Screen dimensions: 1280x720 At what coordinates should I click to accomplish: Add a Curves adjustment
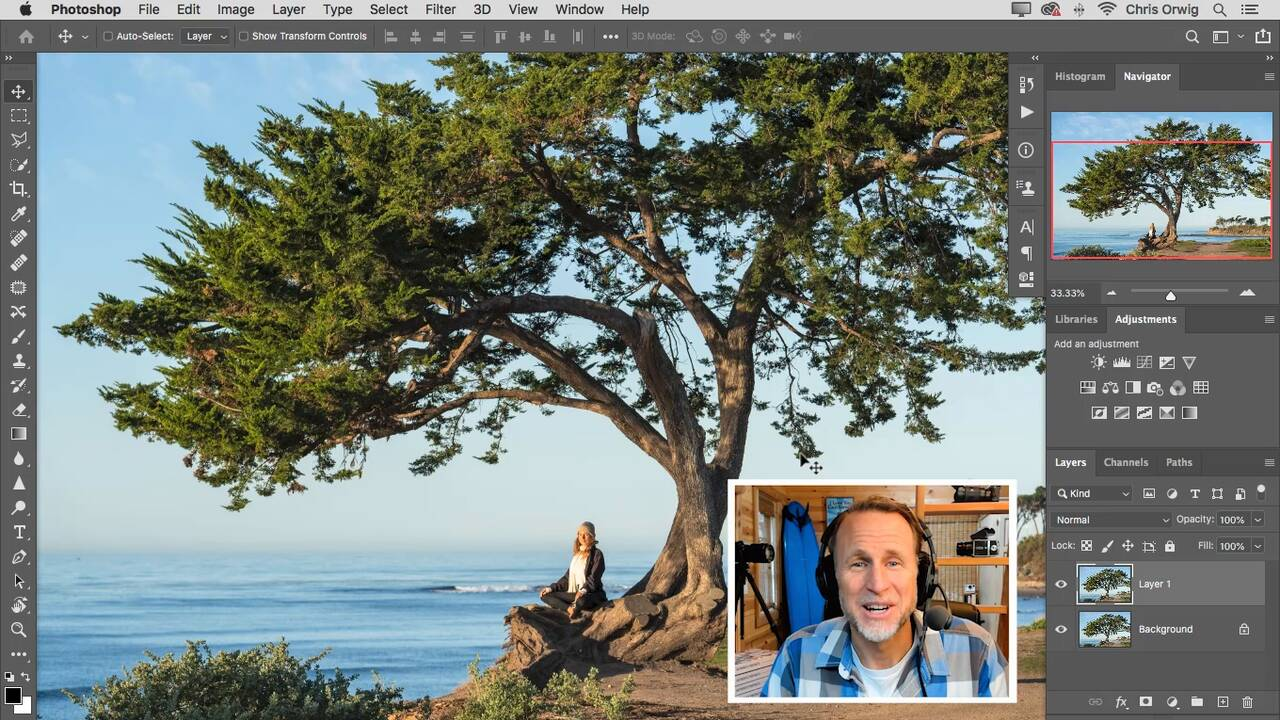[x=1144, y=363]
